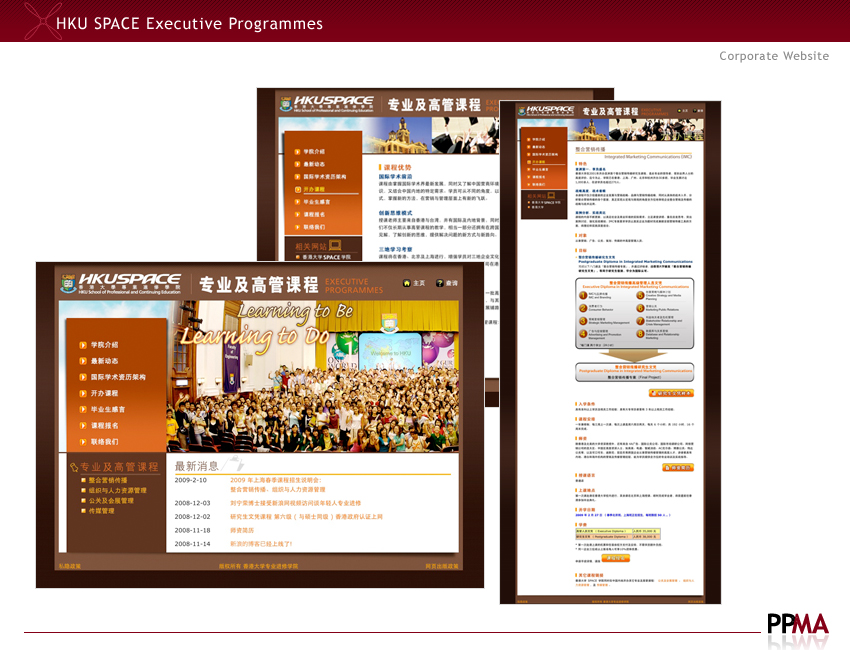Image resolution: width=850 pixels, height=650 pixels.
Task: Click the 'HKU SPACE Executive Programmes' slide title
Action: pyautogui.click(x=189, y=23)
